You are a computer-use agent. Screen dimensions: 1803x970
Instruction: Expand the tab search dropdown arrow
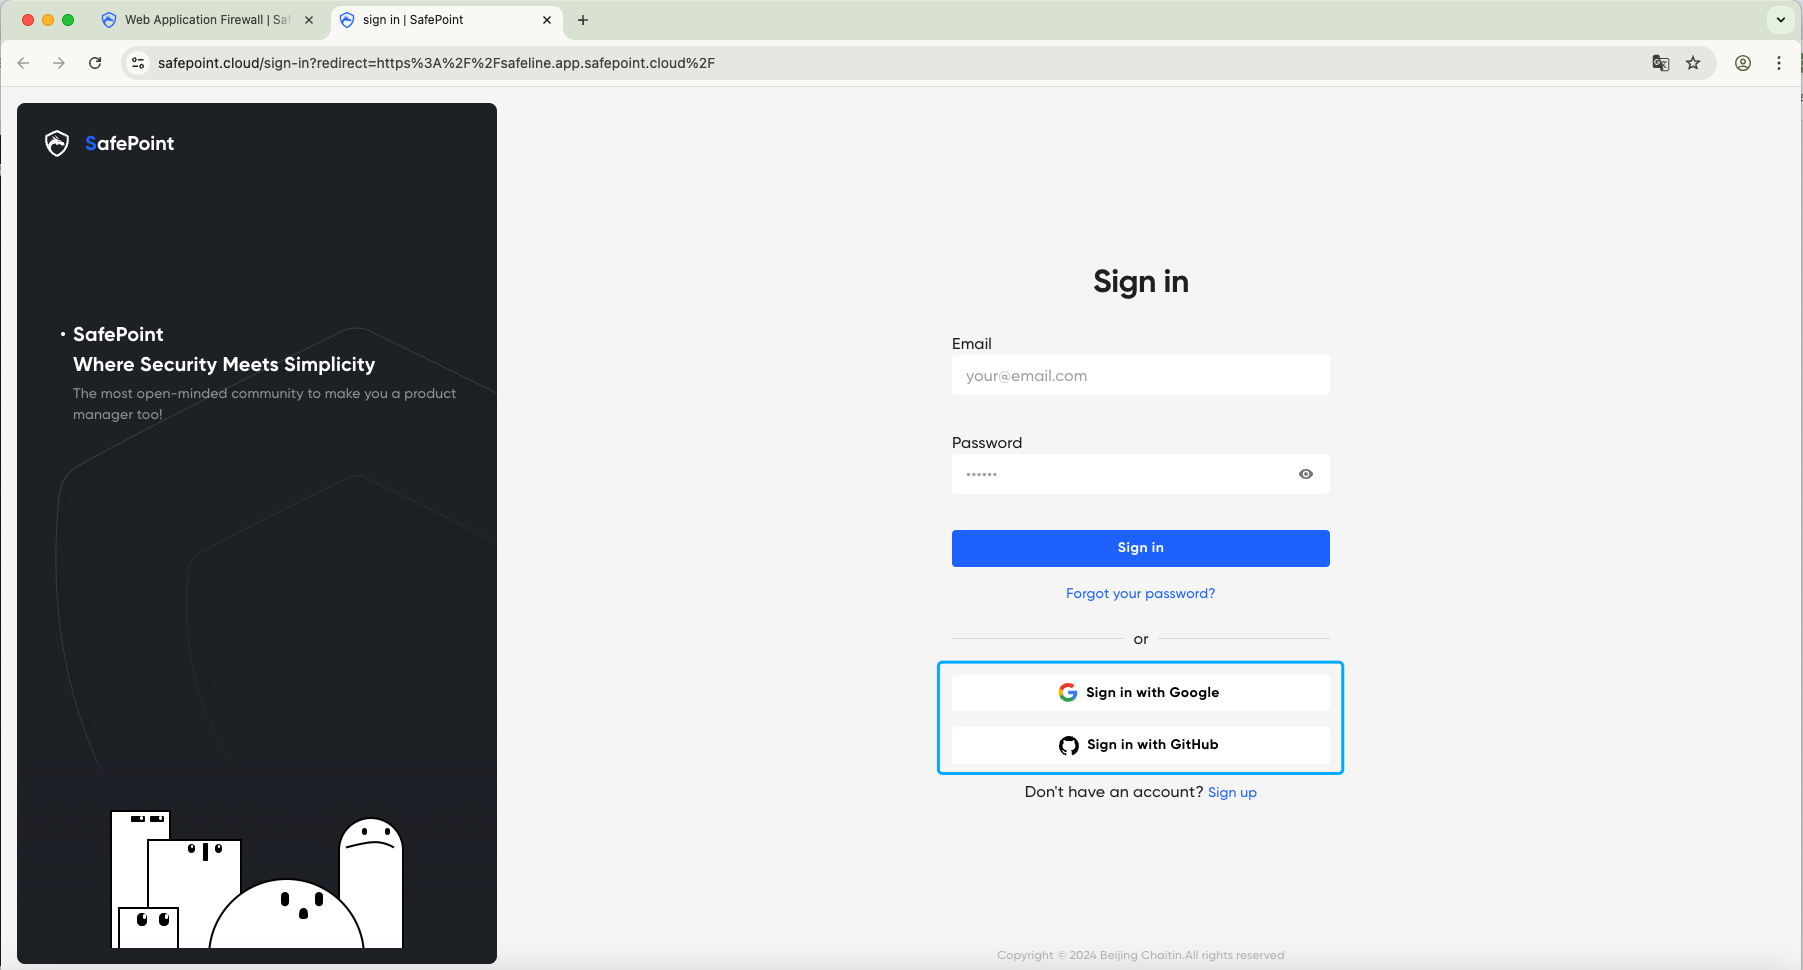click(x=1781, y=20)
